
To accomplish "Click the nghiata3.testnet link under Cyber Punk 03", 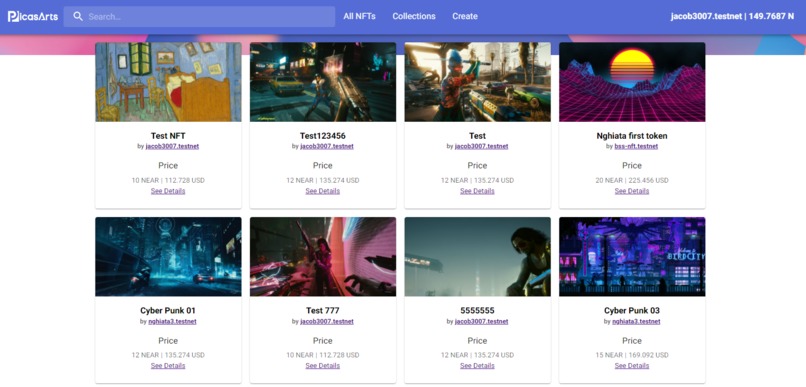I will (x=636, y=322).
